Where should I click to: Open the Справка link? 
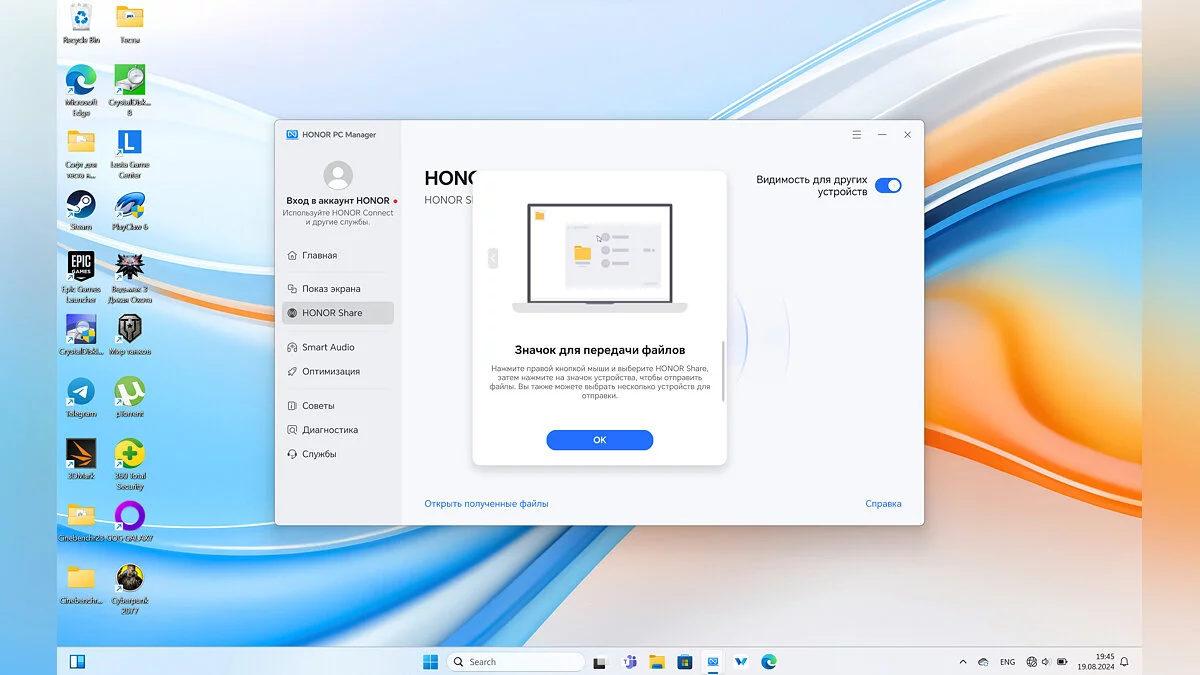click(x=883, y=504)
